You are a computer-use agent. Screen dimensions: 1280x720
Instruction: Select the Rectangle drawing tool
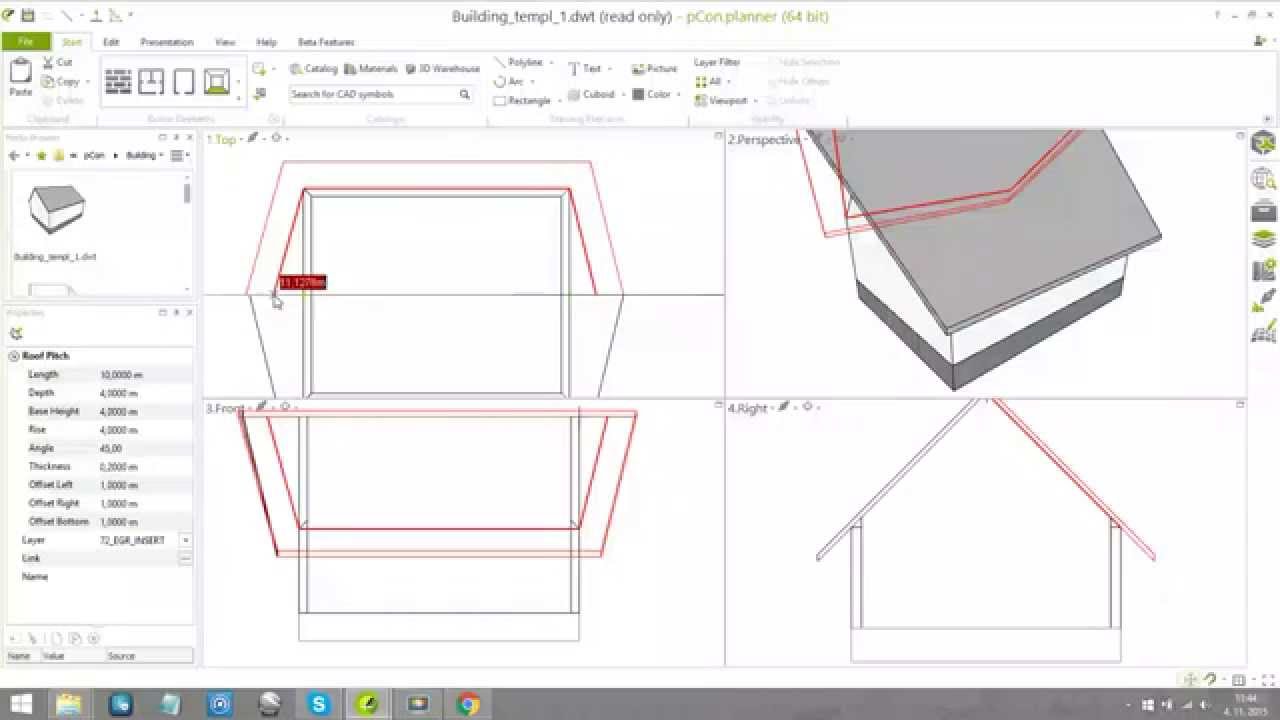coord(522,100)
